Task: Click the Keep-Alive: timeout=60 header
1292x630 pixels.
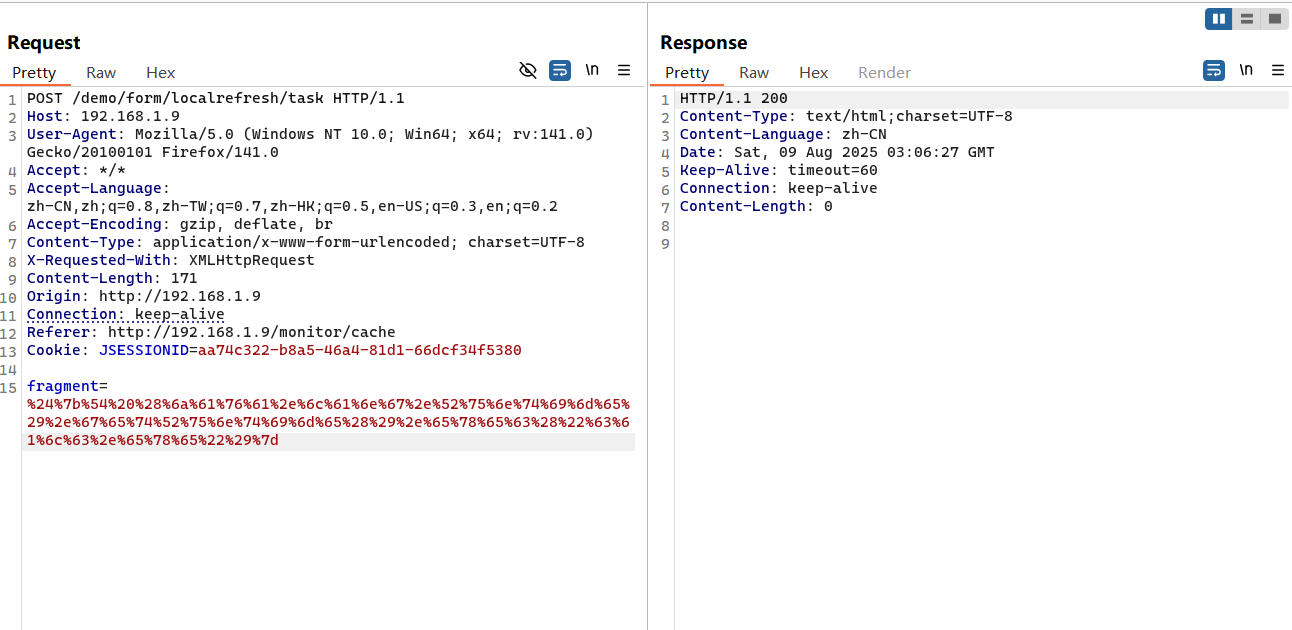Action: tap(779, 170)
